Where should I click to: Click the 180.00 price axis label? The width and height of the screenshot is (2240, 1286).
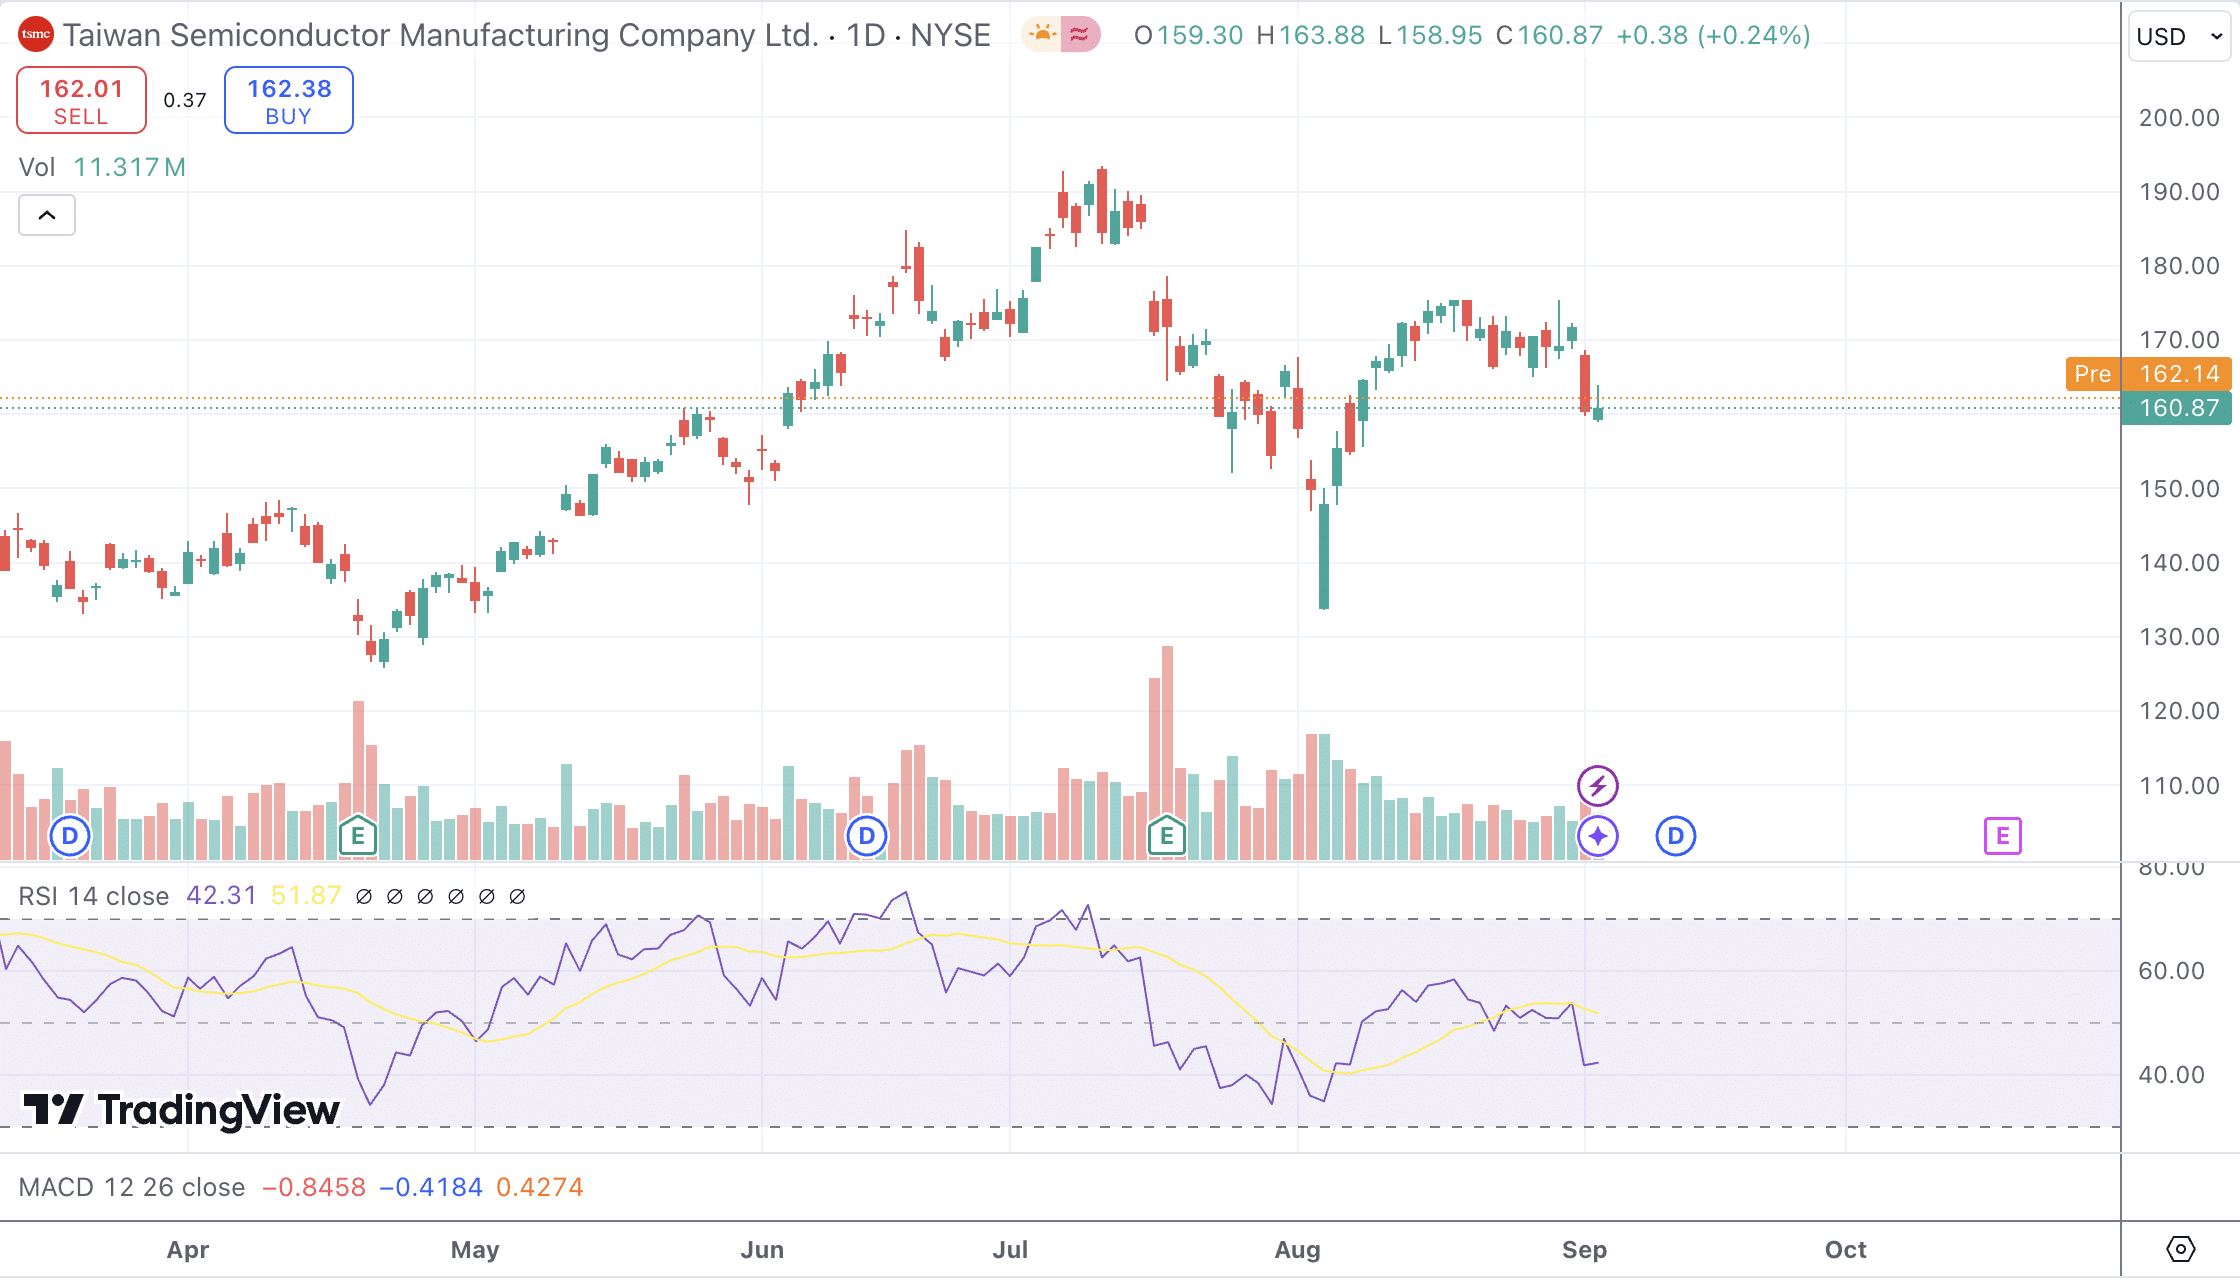click(x=2179, y=266)
